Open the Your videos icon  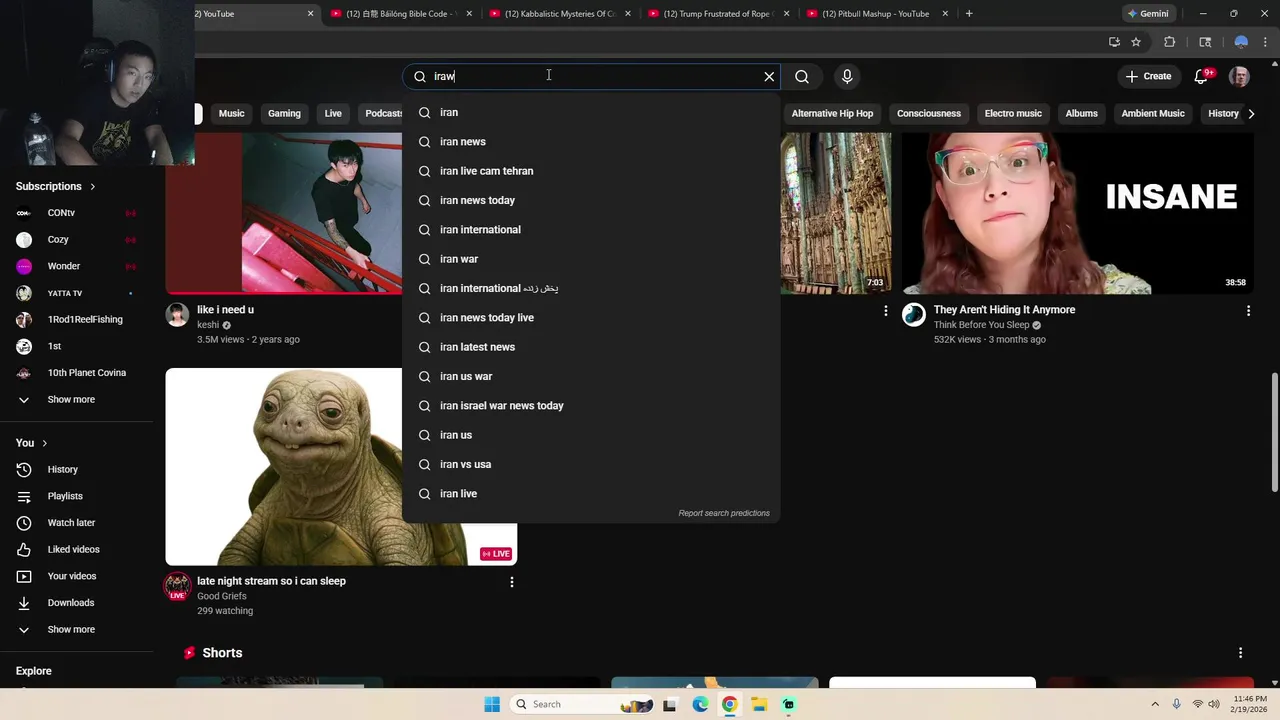click(24, 576)
